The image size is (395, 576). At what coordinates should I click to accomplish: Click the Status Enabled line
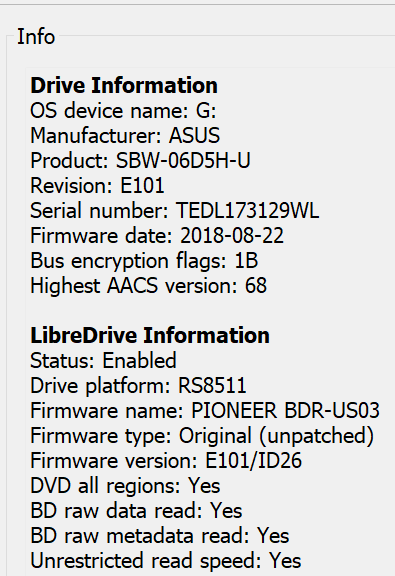click(103, 360)
